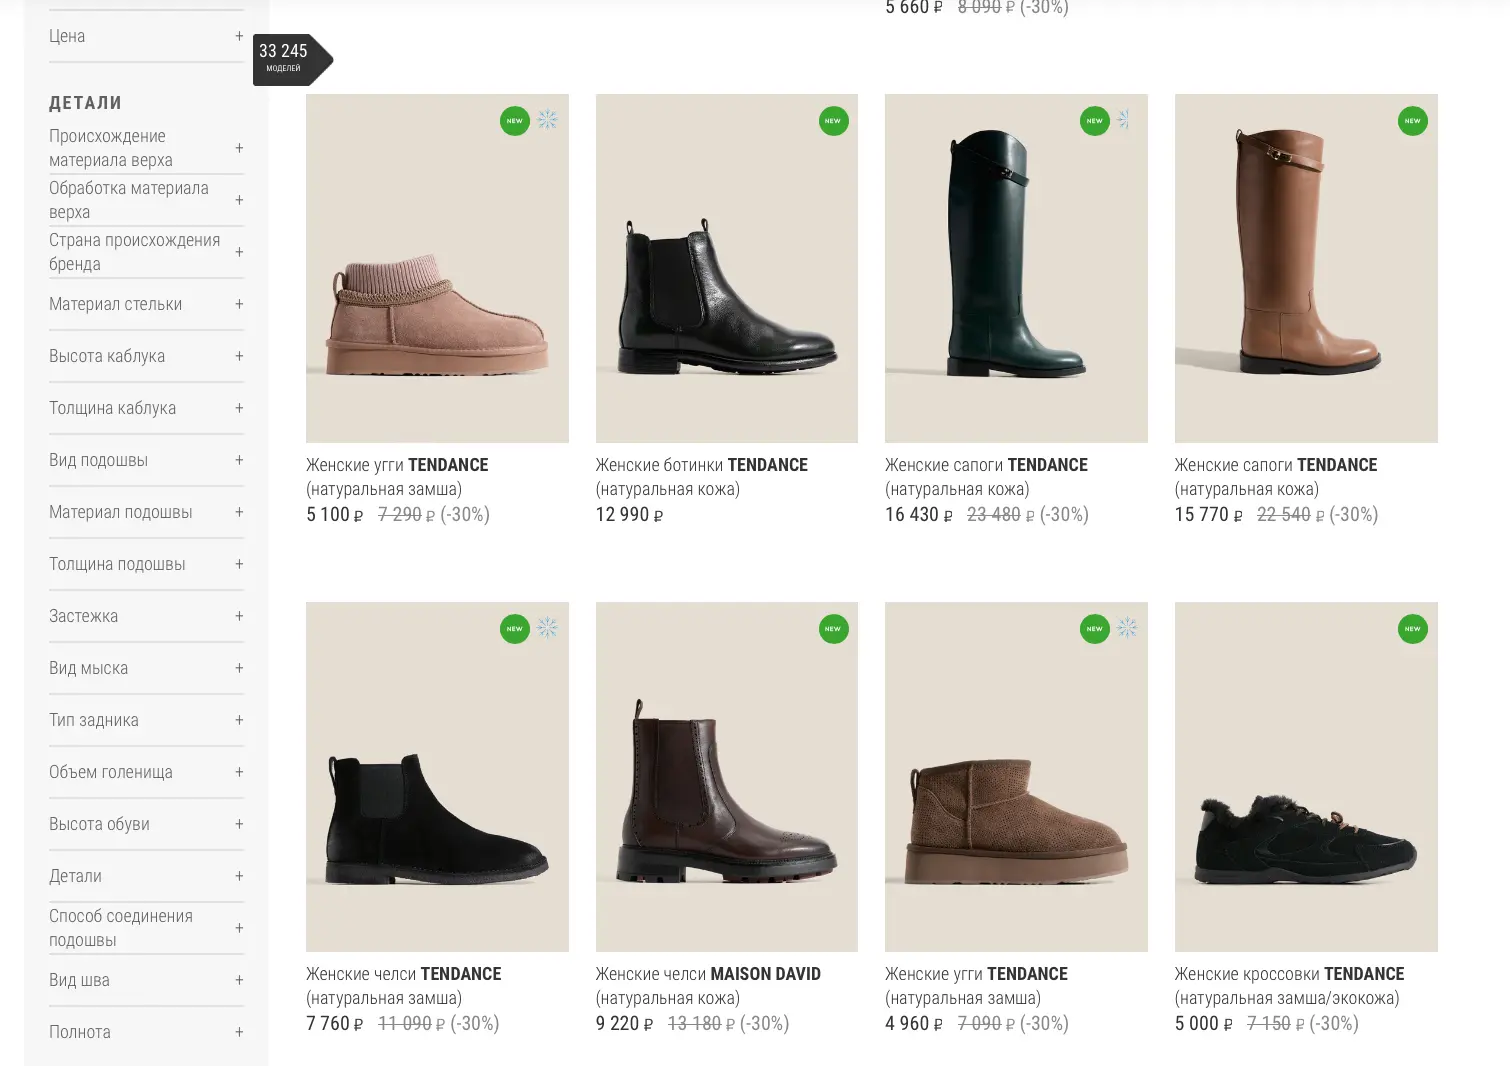Open Женские кроссовки TENDANCE product link

[x=1288, y=974]
